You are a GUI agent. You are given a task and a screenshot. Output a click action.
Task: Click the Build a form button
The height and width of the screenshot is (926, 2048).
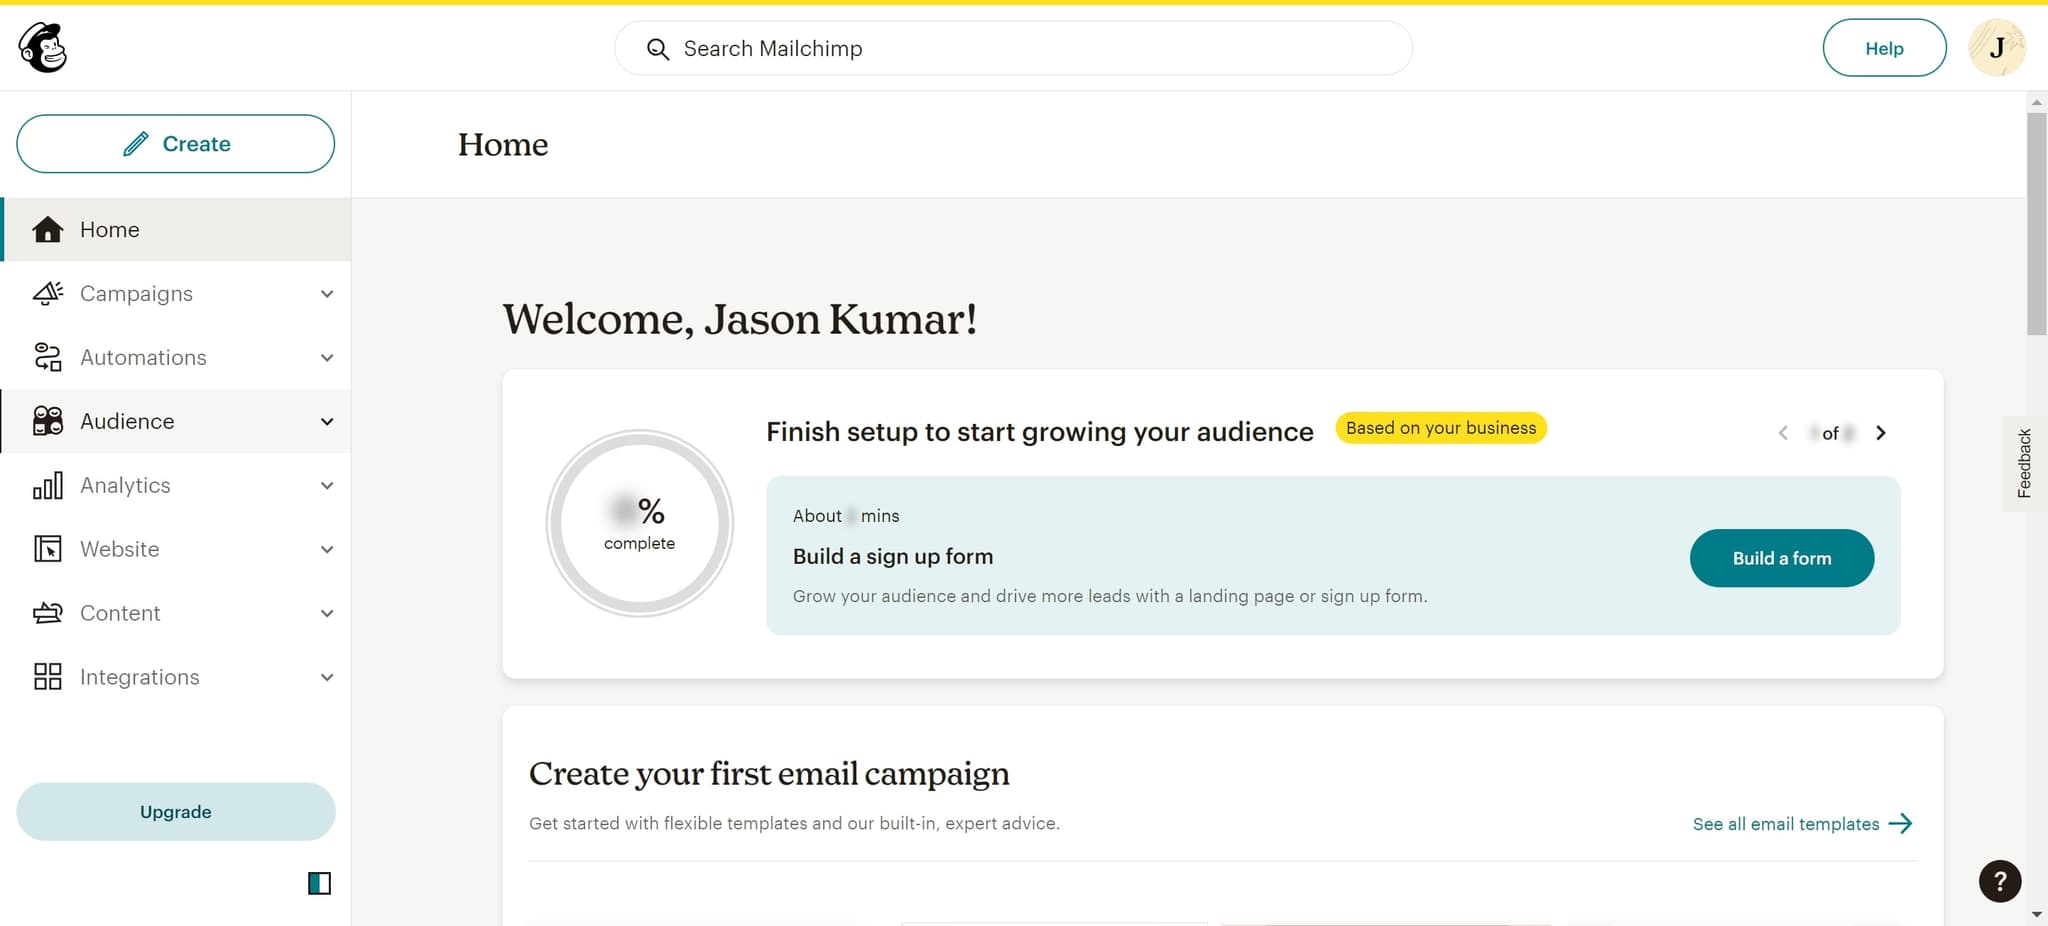pos(1781,558)
